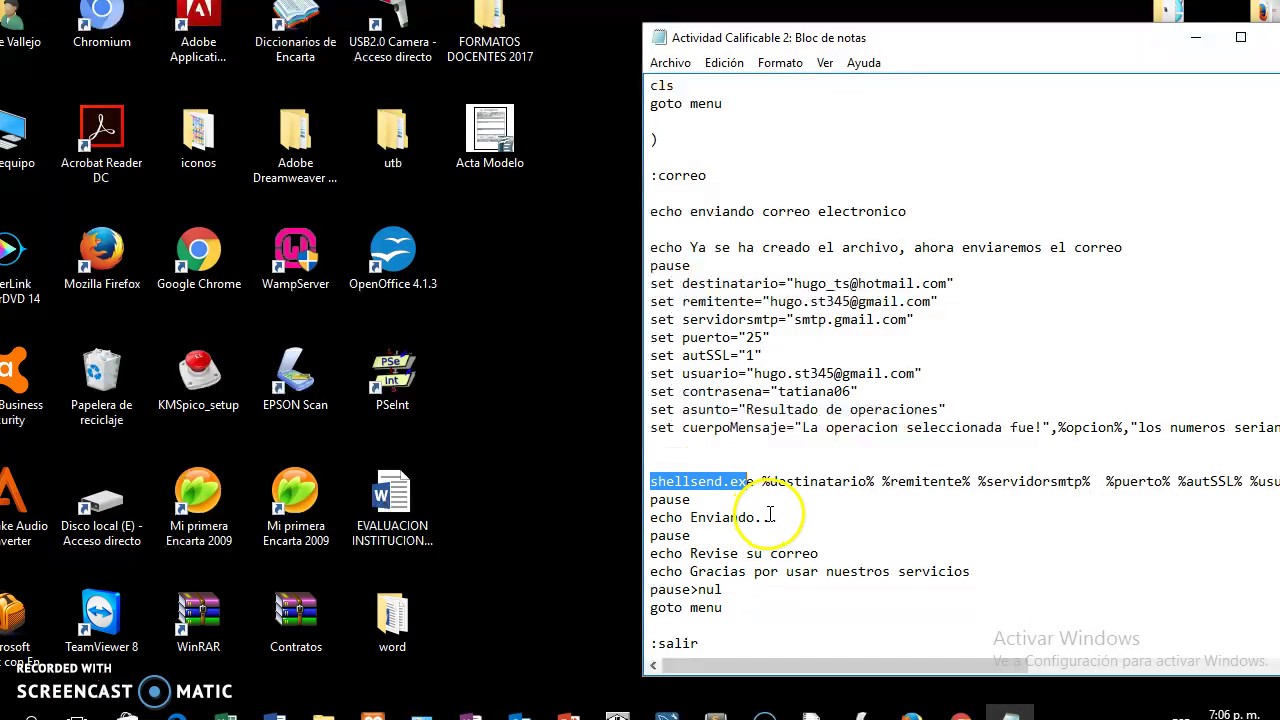Click the "pause>nul" line

tap(686, 589)
